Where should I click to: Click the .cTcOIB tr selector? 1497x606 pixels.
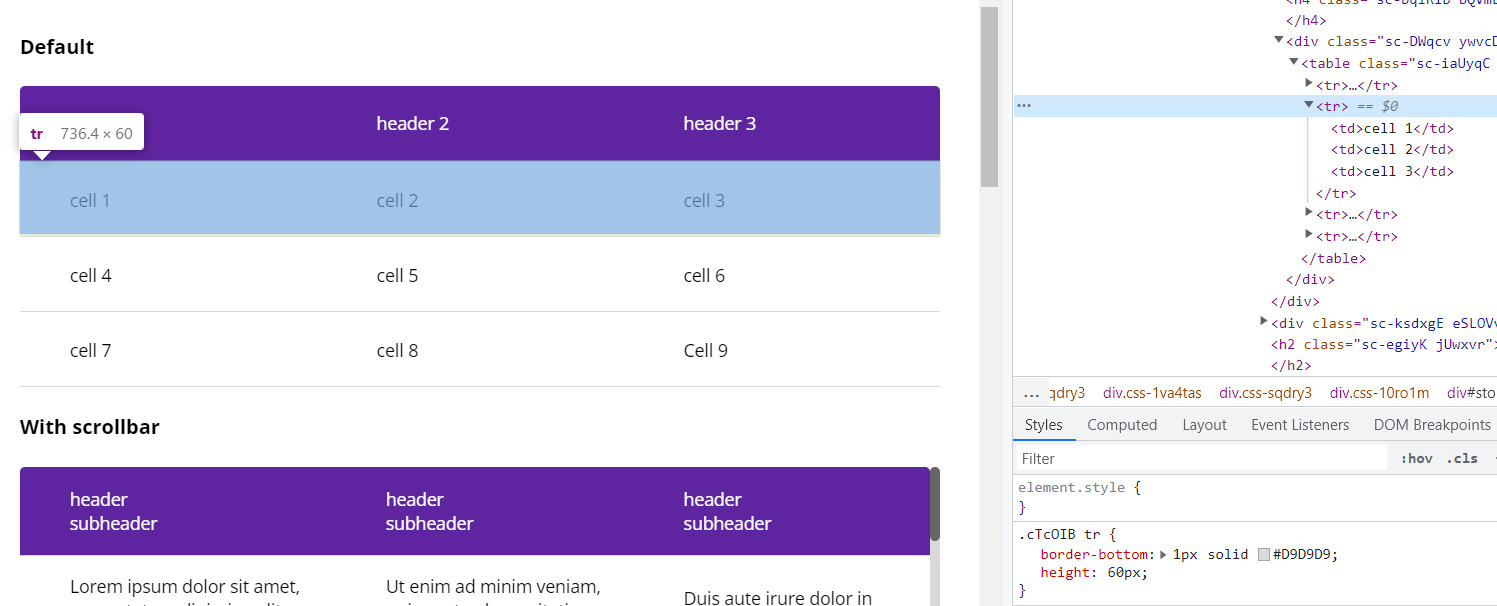(1059, 535)
